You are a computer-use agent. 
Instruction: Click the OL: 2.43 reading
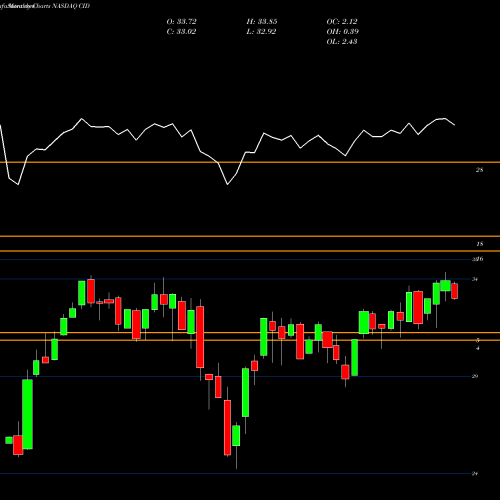(342, 42)
